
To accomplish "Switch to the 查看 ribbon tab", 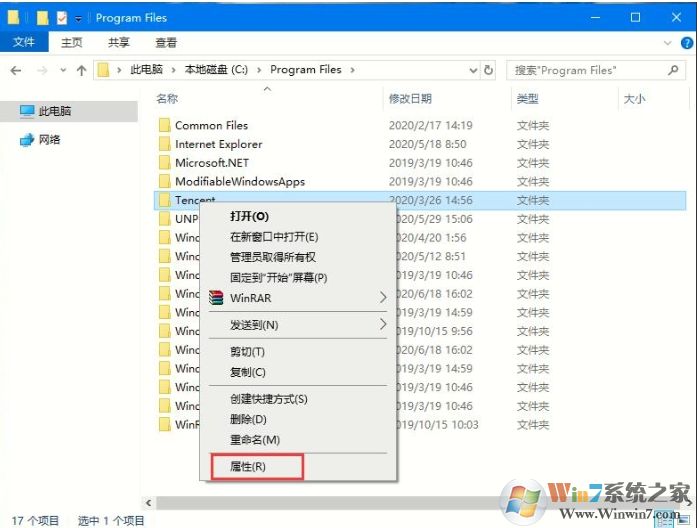I will pyautogui.click(x=166, y=43).
